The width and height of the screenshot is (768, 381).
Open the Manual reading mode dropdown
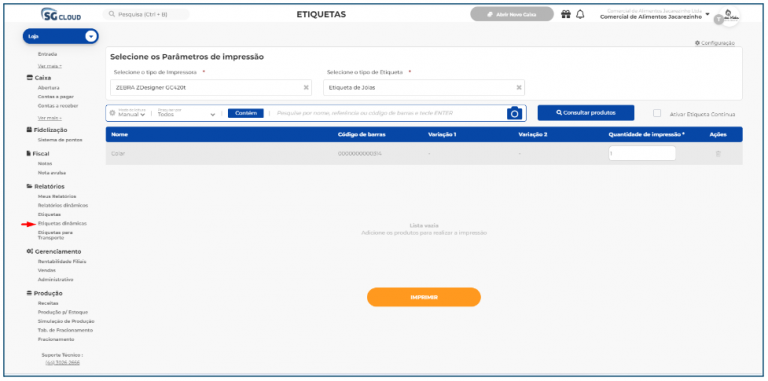tap(132, 114)
